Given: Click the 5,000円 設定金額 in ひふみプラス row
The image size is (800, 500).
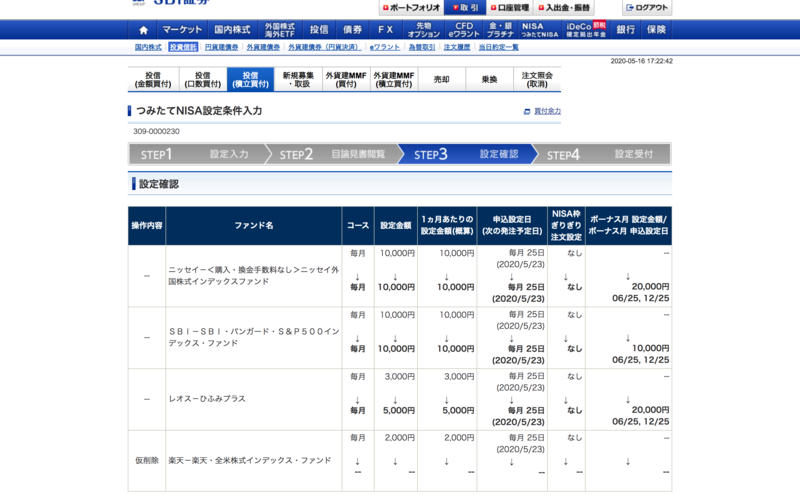Looking at the screenshot, I should (399, 410).
